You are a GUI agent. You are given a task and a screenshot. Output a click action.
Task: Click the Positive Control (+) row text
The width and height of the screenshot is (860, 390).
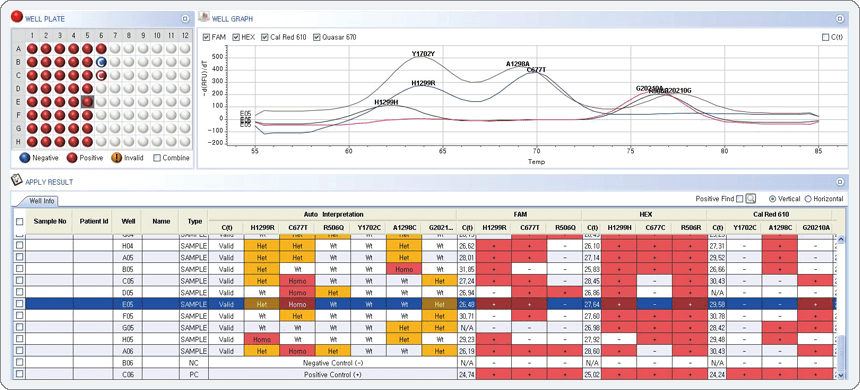332,374
